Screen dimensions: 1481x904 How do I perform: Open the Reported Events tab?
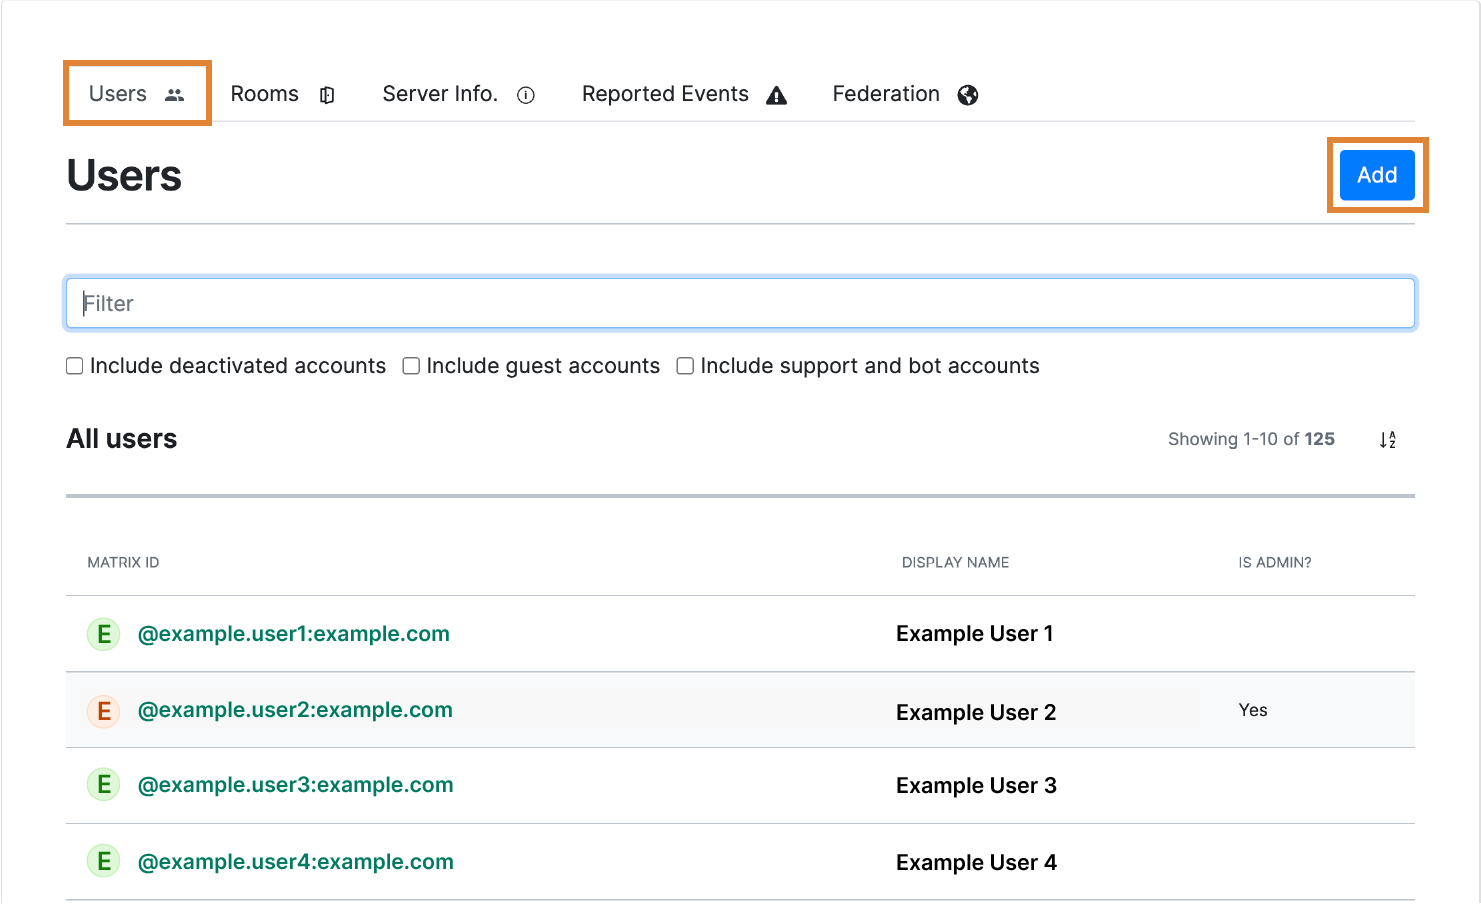click(665, 94)
